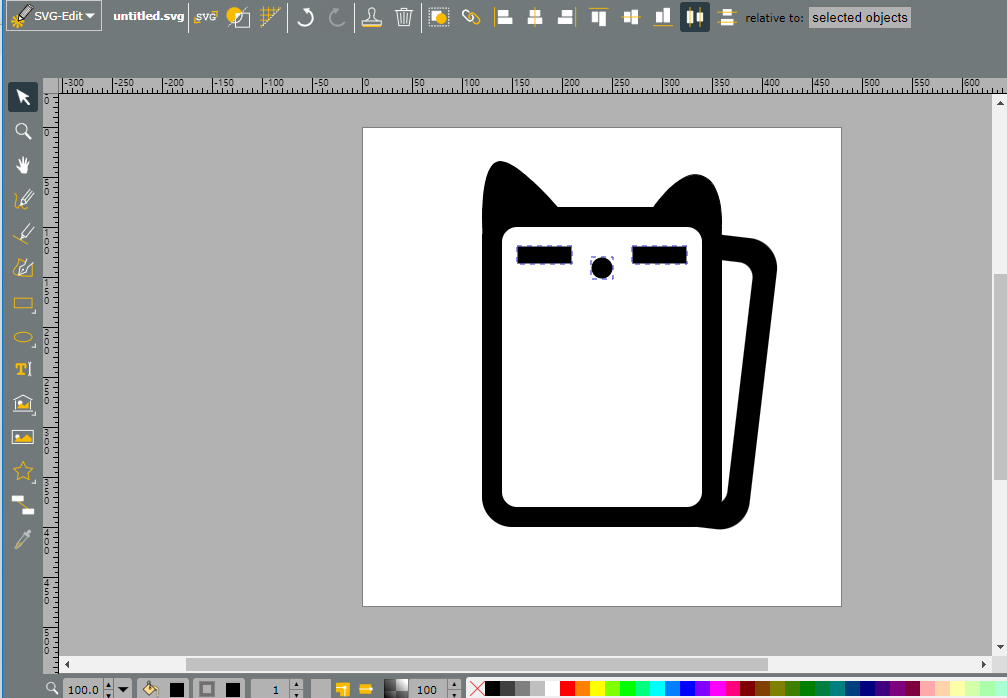Pick the red color swatch in palette
The image size is (1007, 698).
(x=567, y=689)
